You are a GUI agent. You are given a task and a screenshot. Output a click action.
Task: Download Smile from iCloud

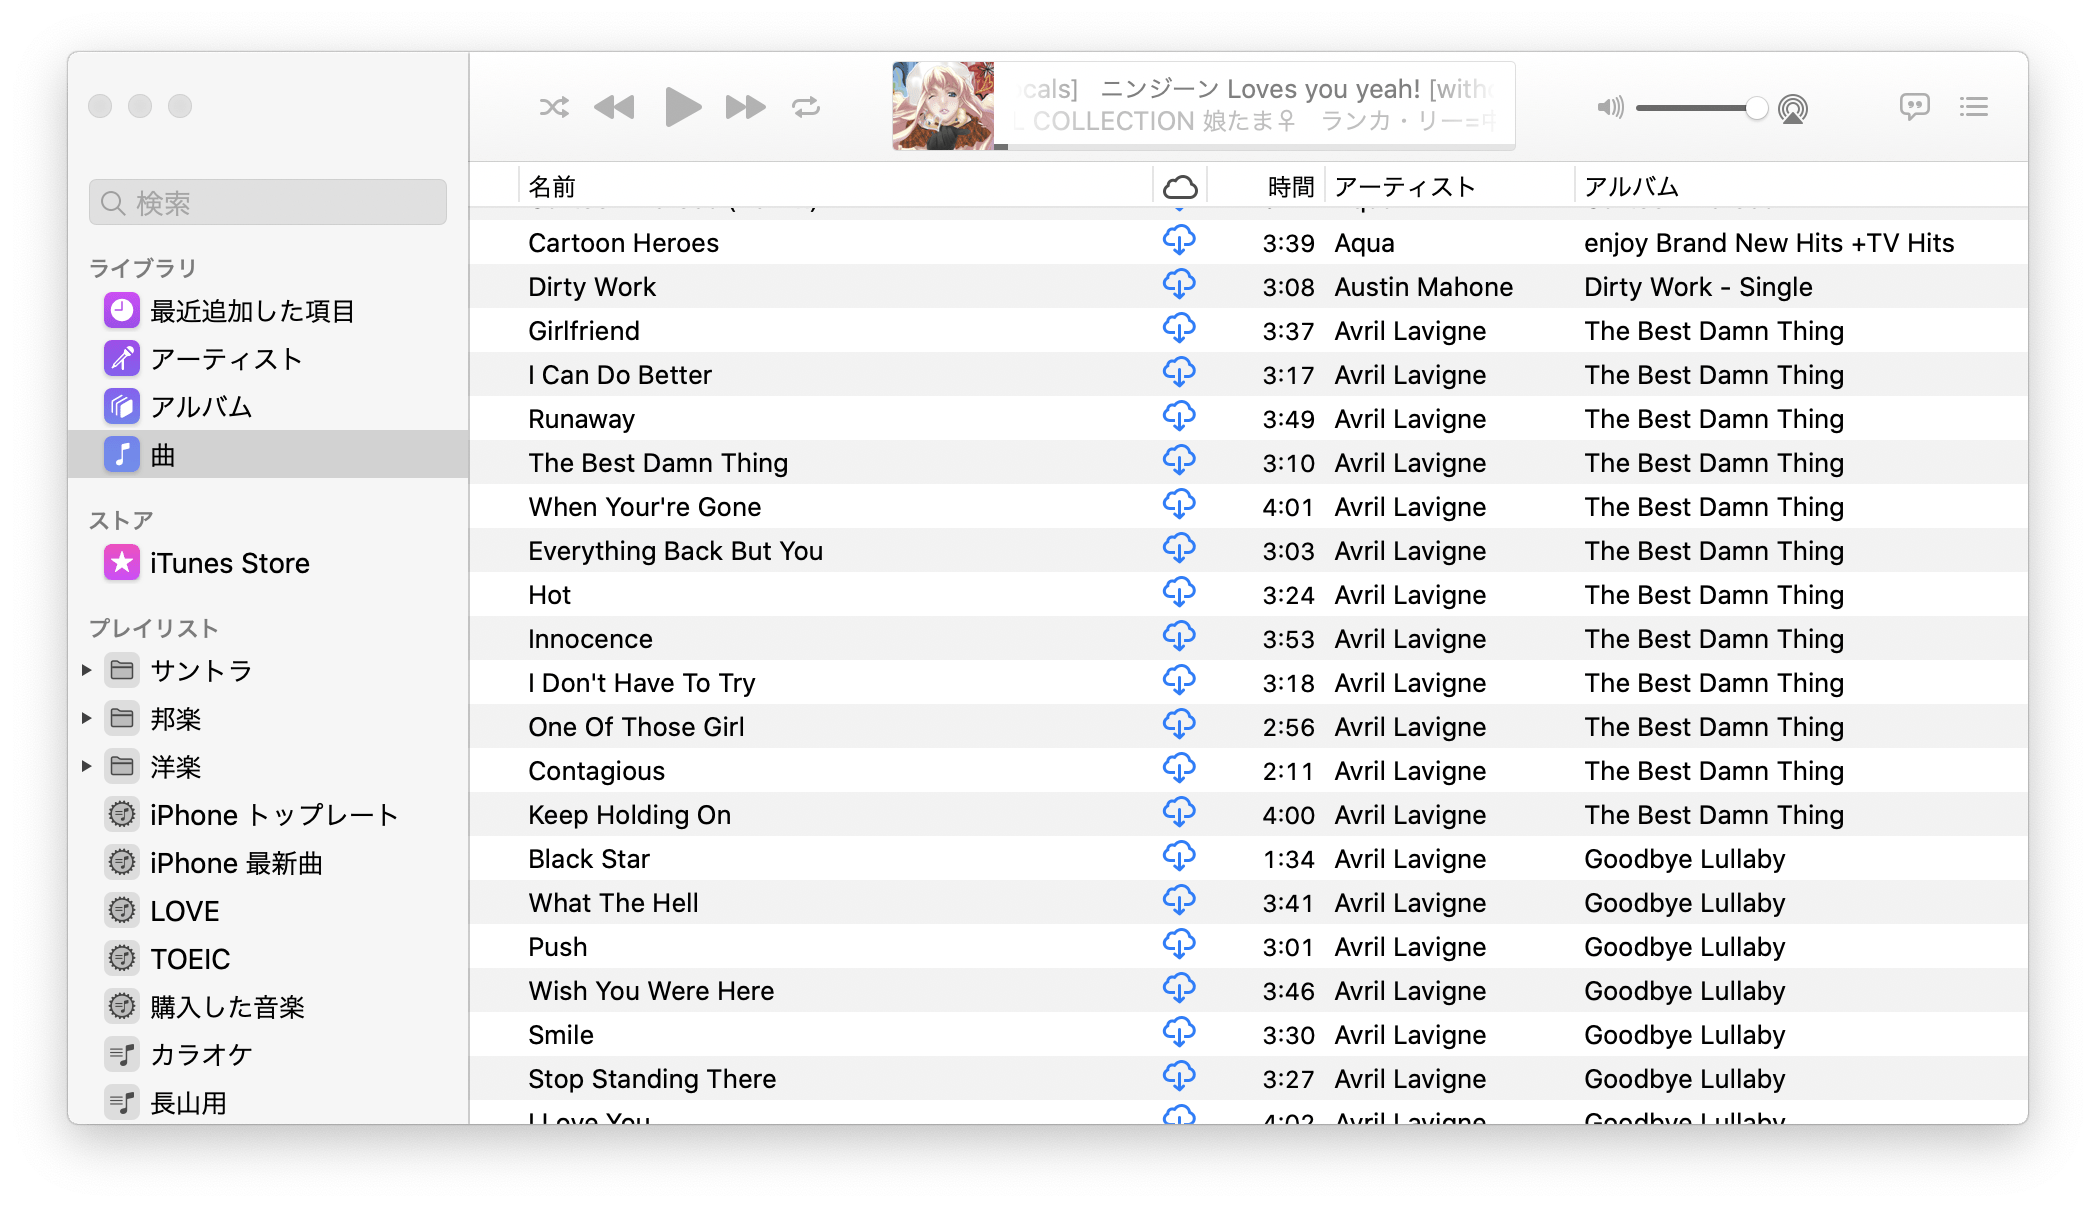(1179, 1033)
